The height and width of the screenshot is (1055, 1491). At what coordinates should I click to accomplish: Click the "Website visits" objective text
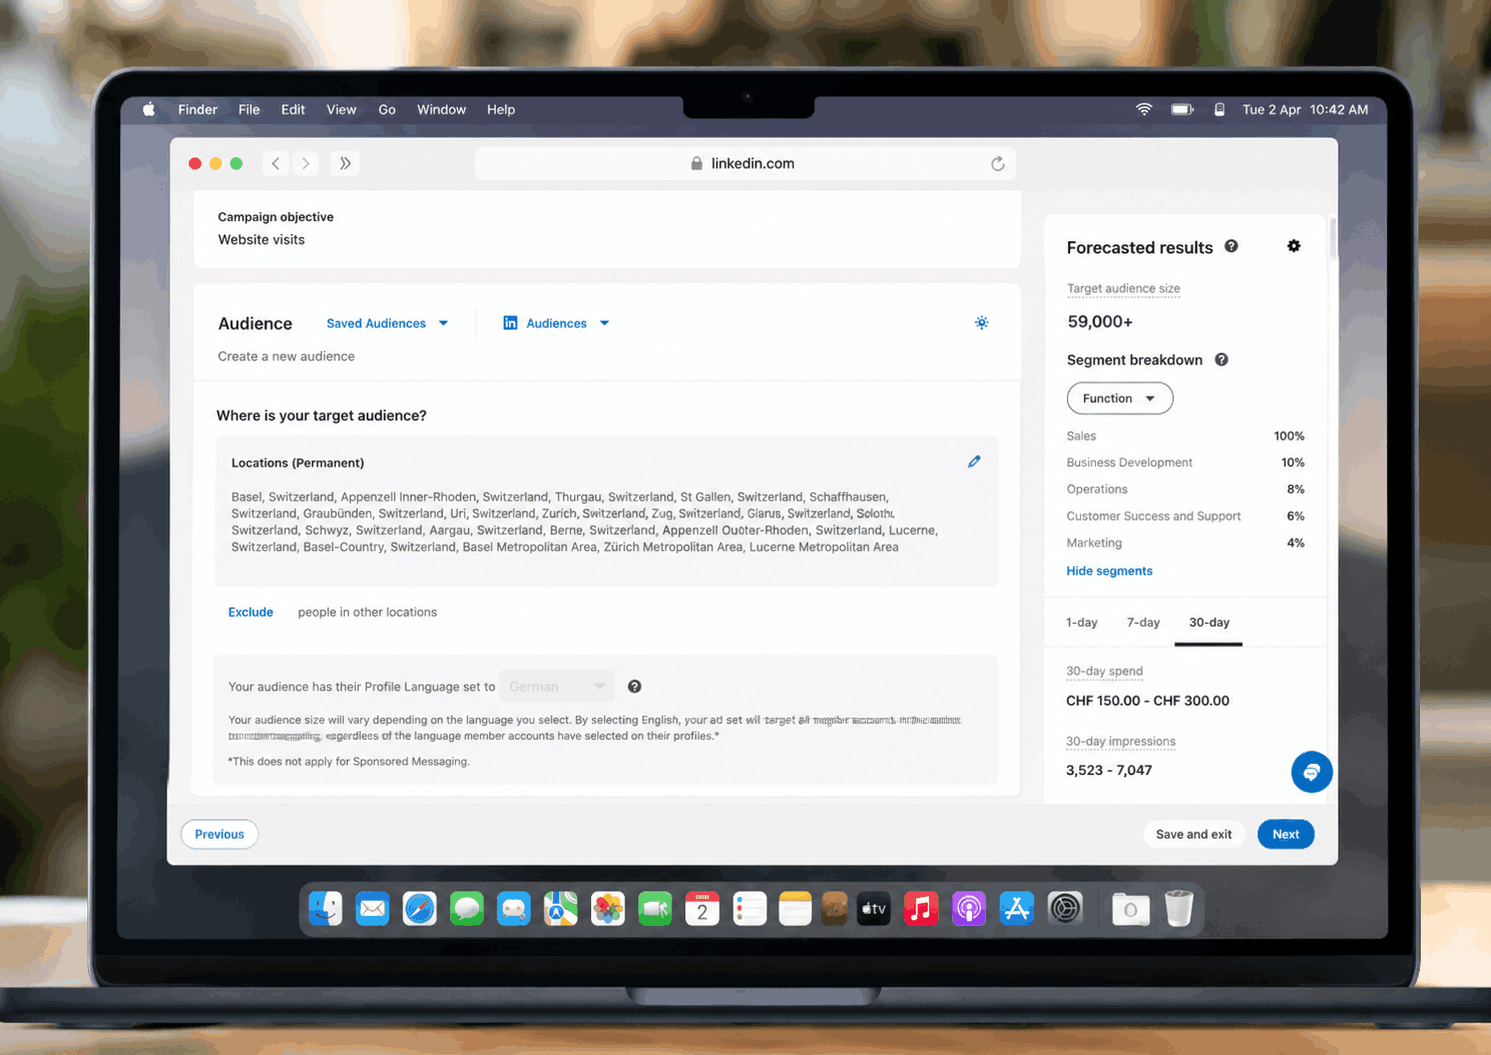click(261, 240)
